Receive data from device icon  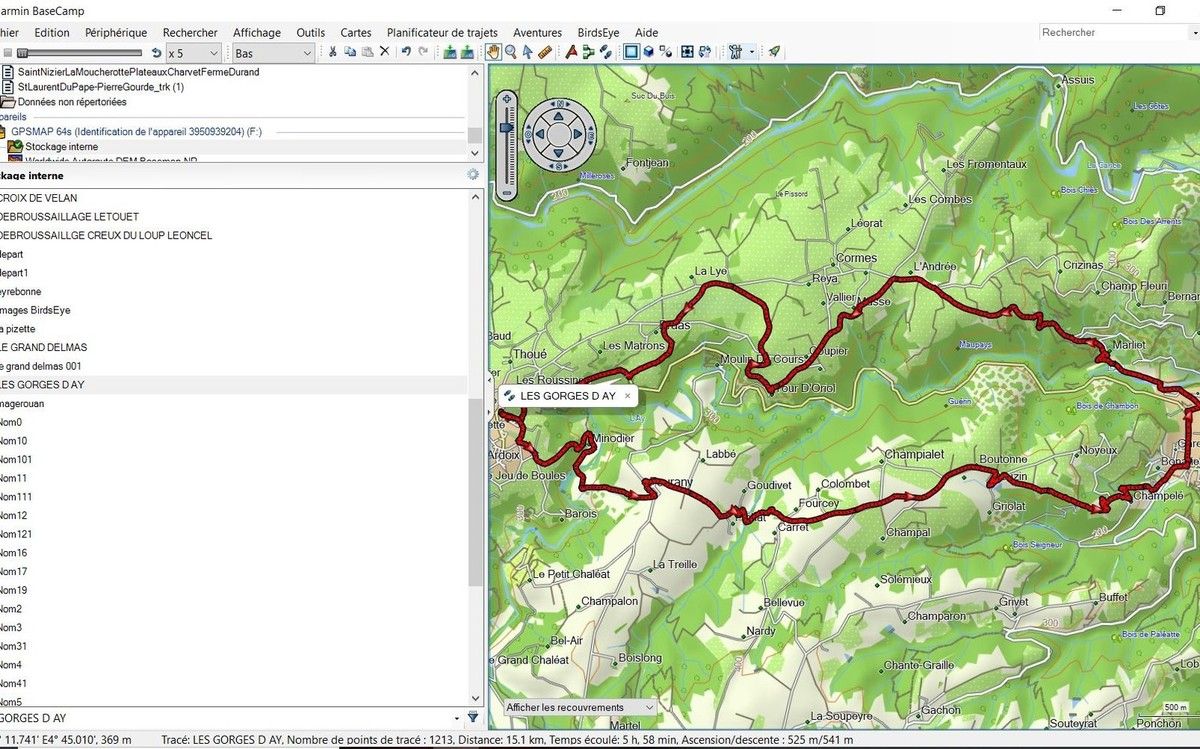[x=467, y=52]
